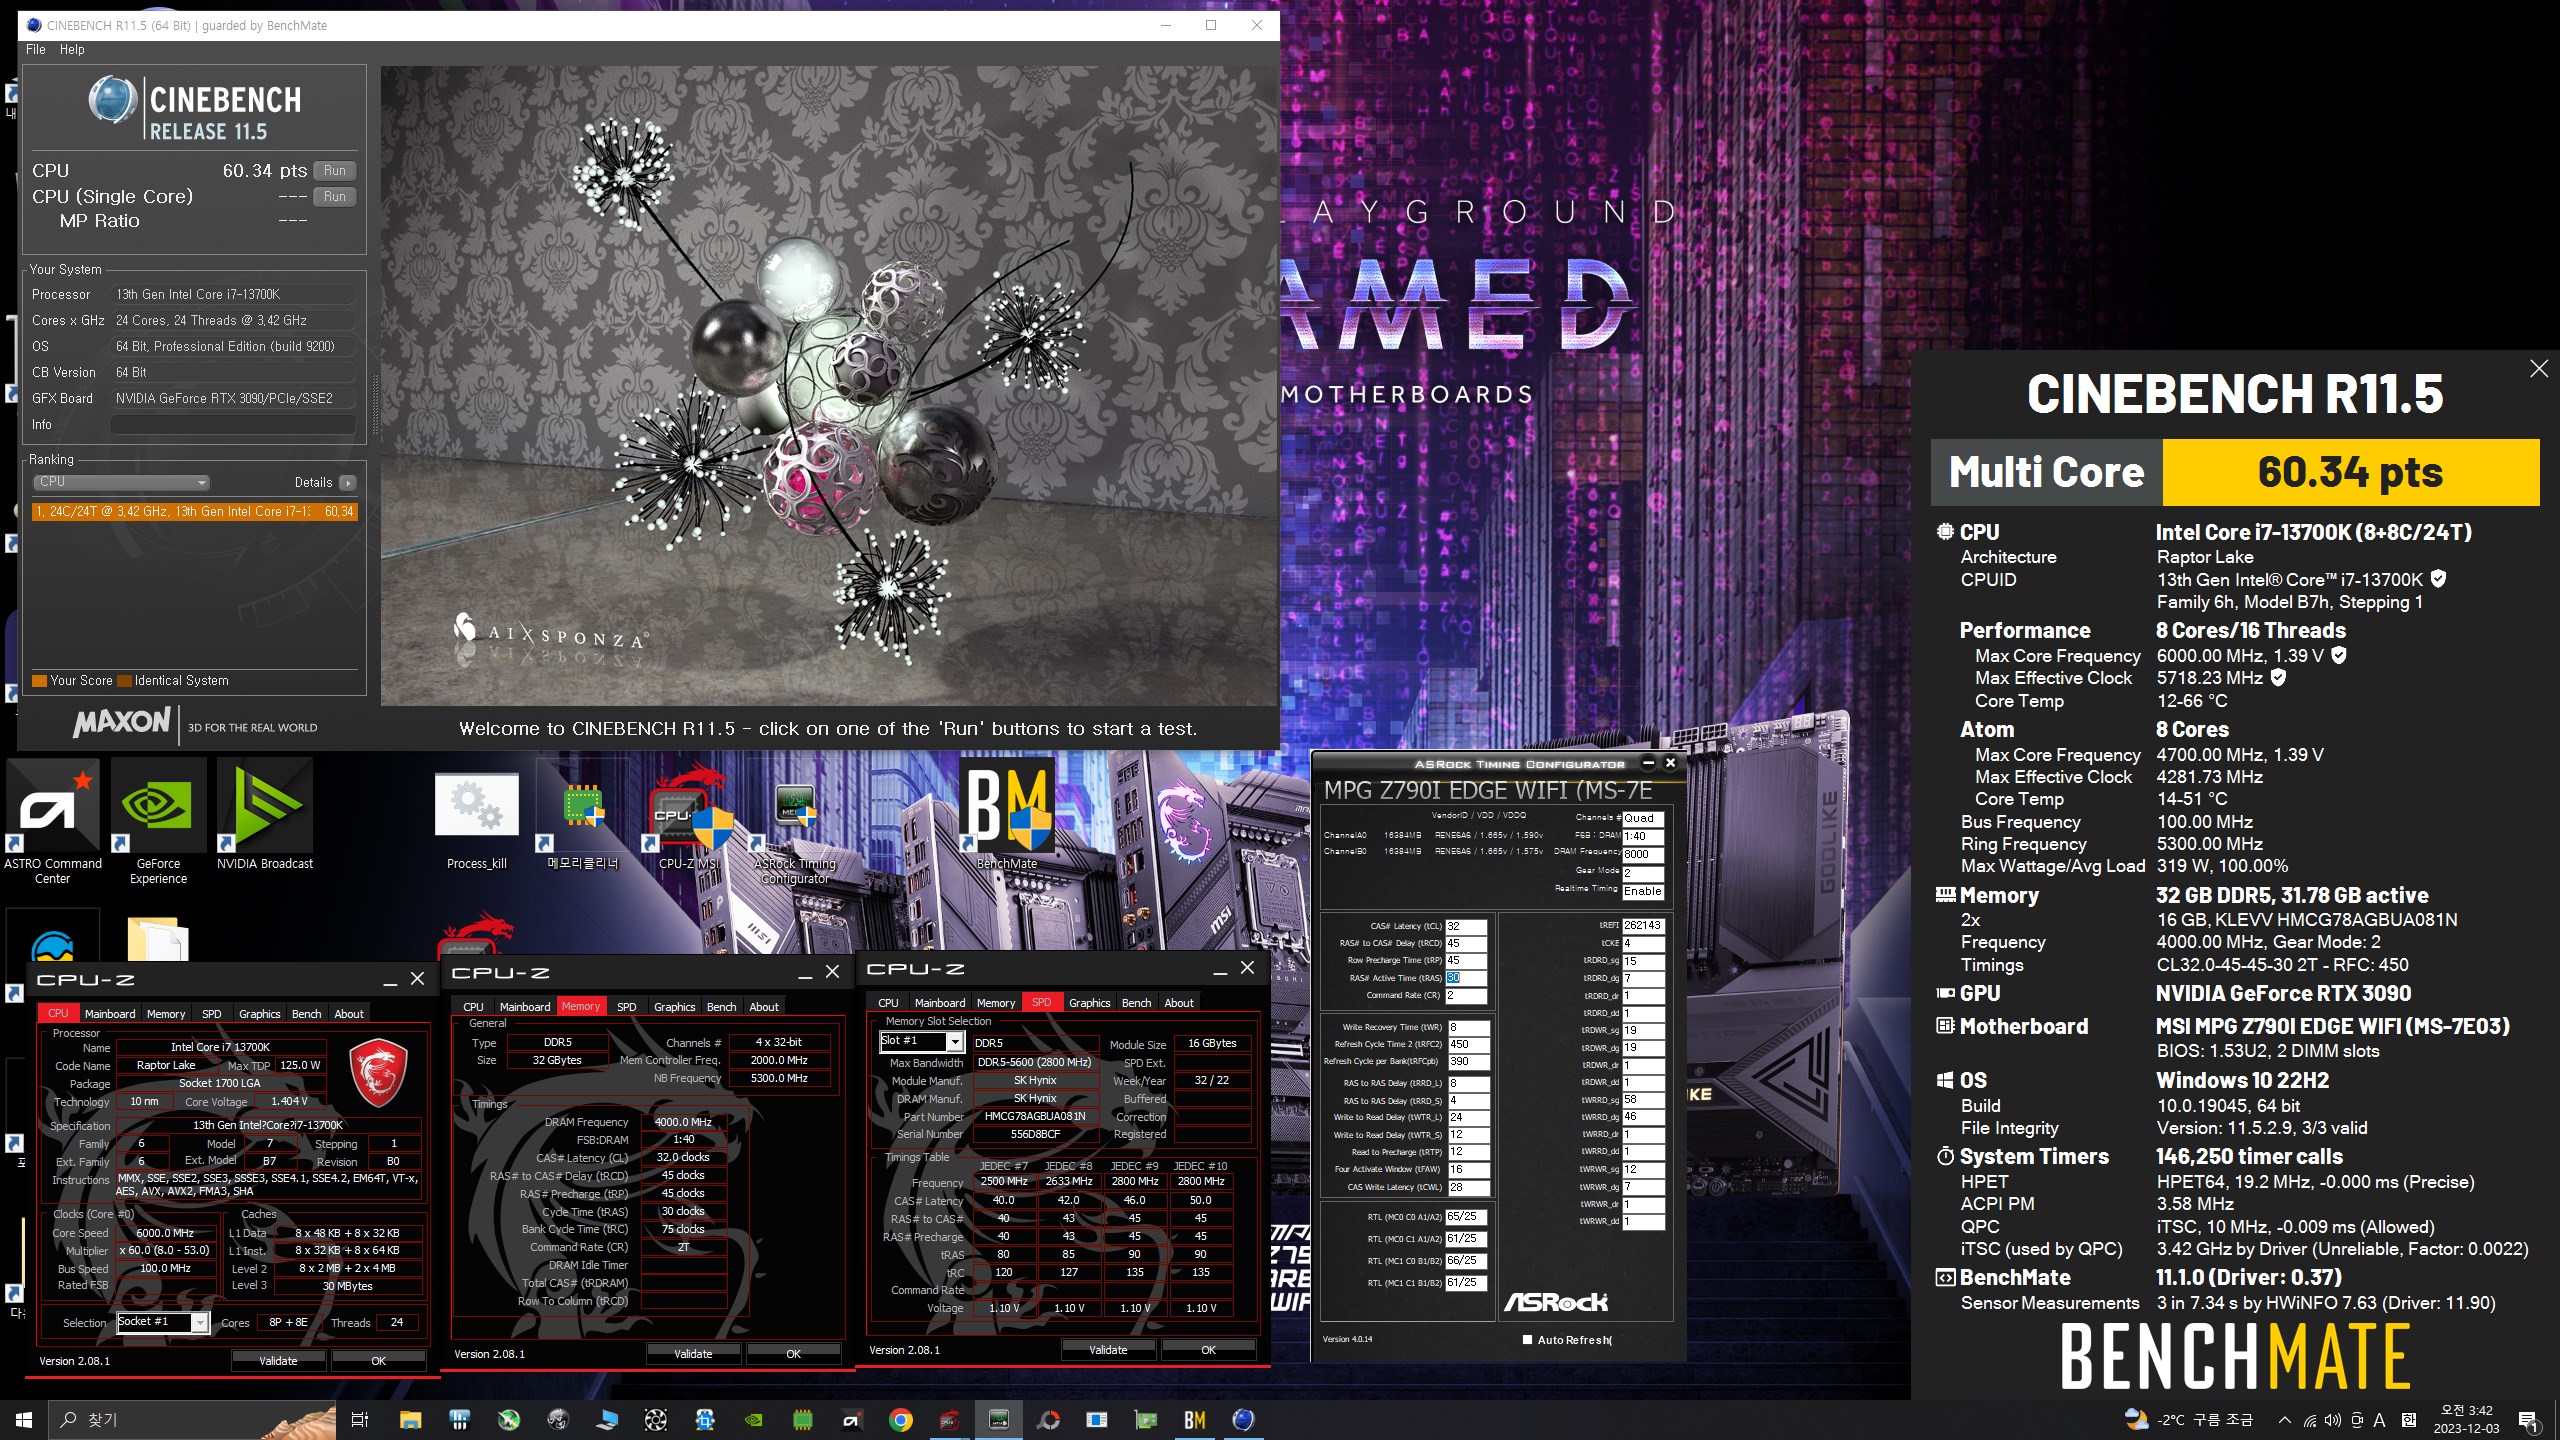Switch to Cinebench globe icon in taskbar
The height and width of the screenshot is (1440, 2560).
(x=1243, y=1419)
